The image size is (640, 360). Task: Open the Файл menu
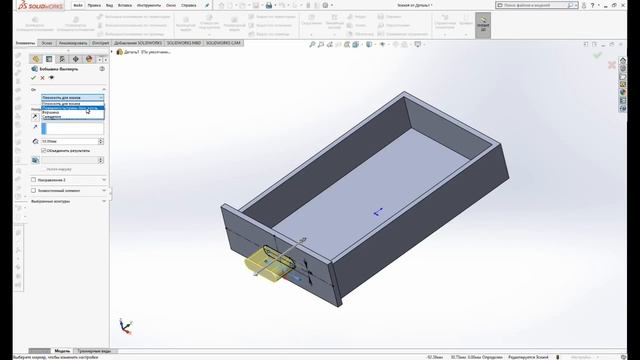(x=78, y=5)
